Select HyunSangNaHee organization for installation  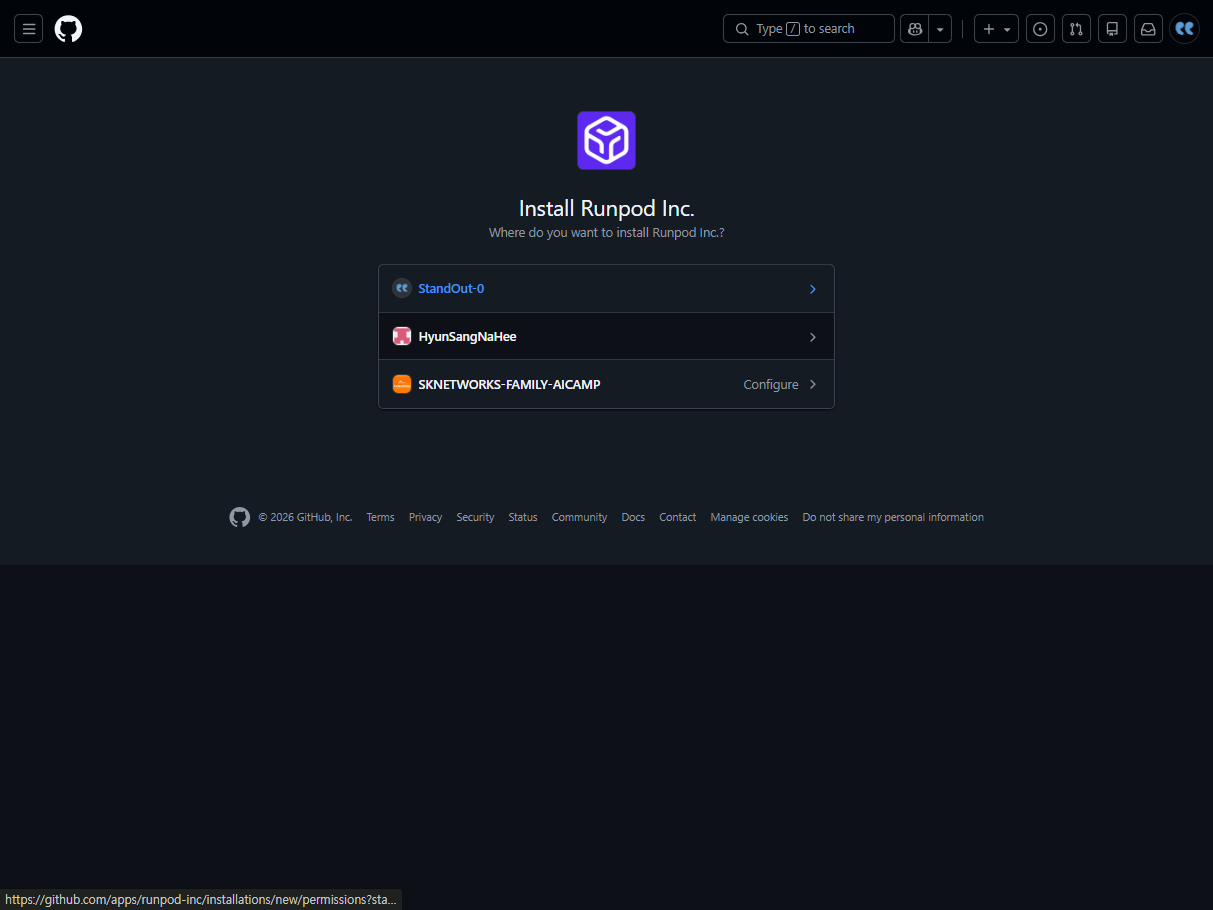(606, 337)
